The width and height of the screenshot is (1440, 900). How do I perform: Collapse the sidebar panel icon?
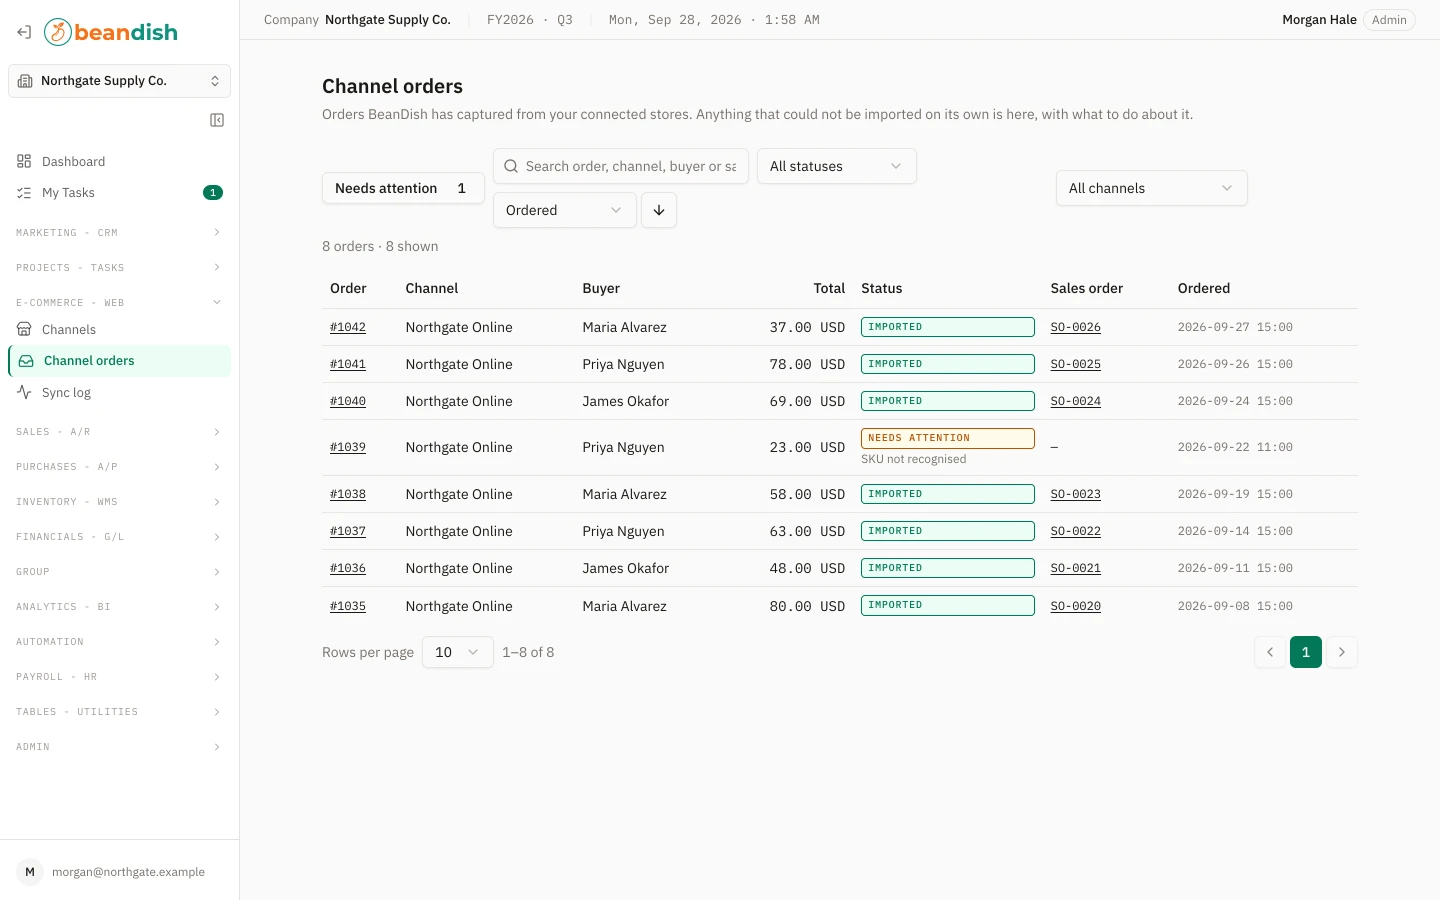click(x=217, y=120)
